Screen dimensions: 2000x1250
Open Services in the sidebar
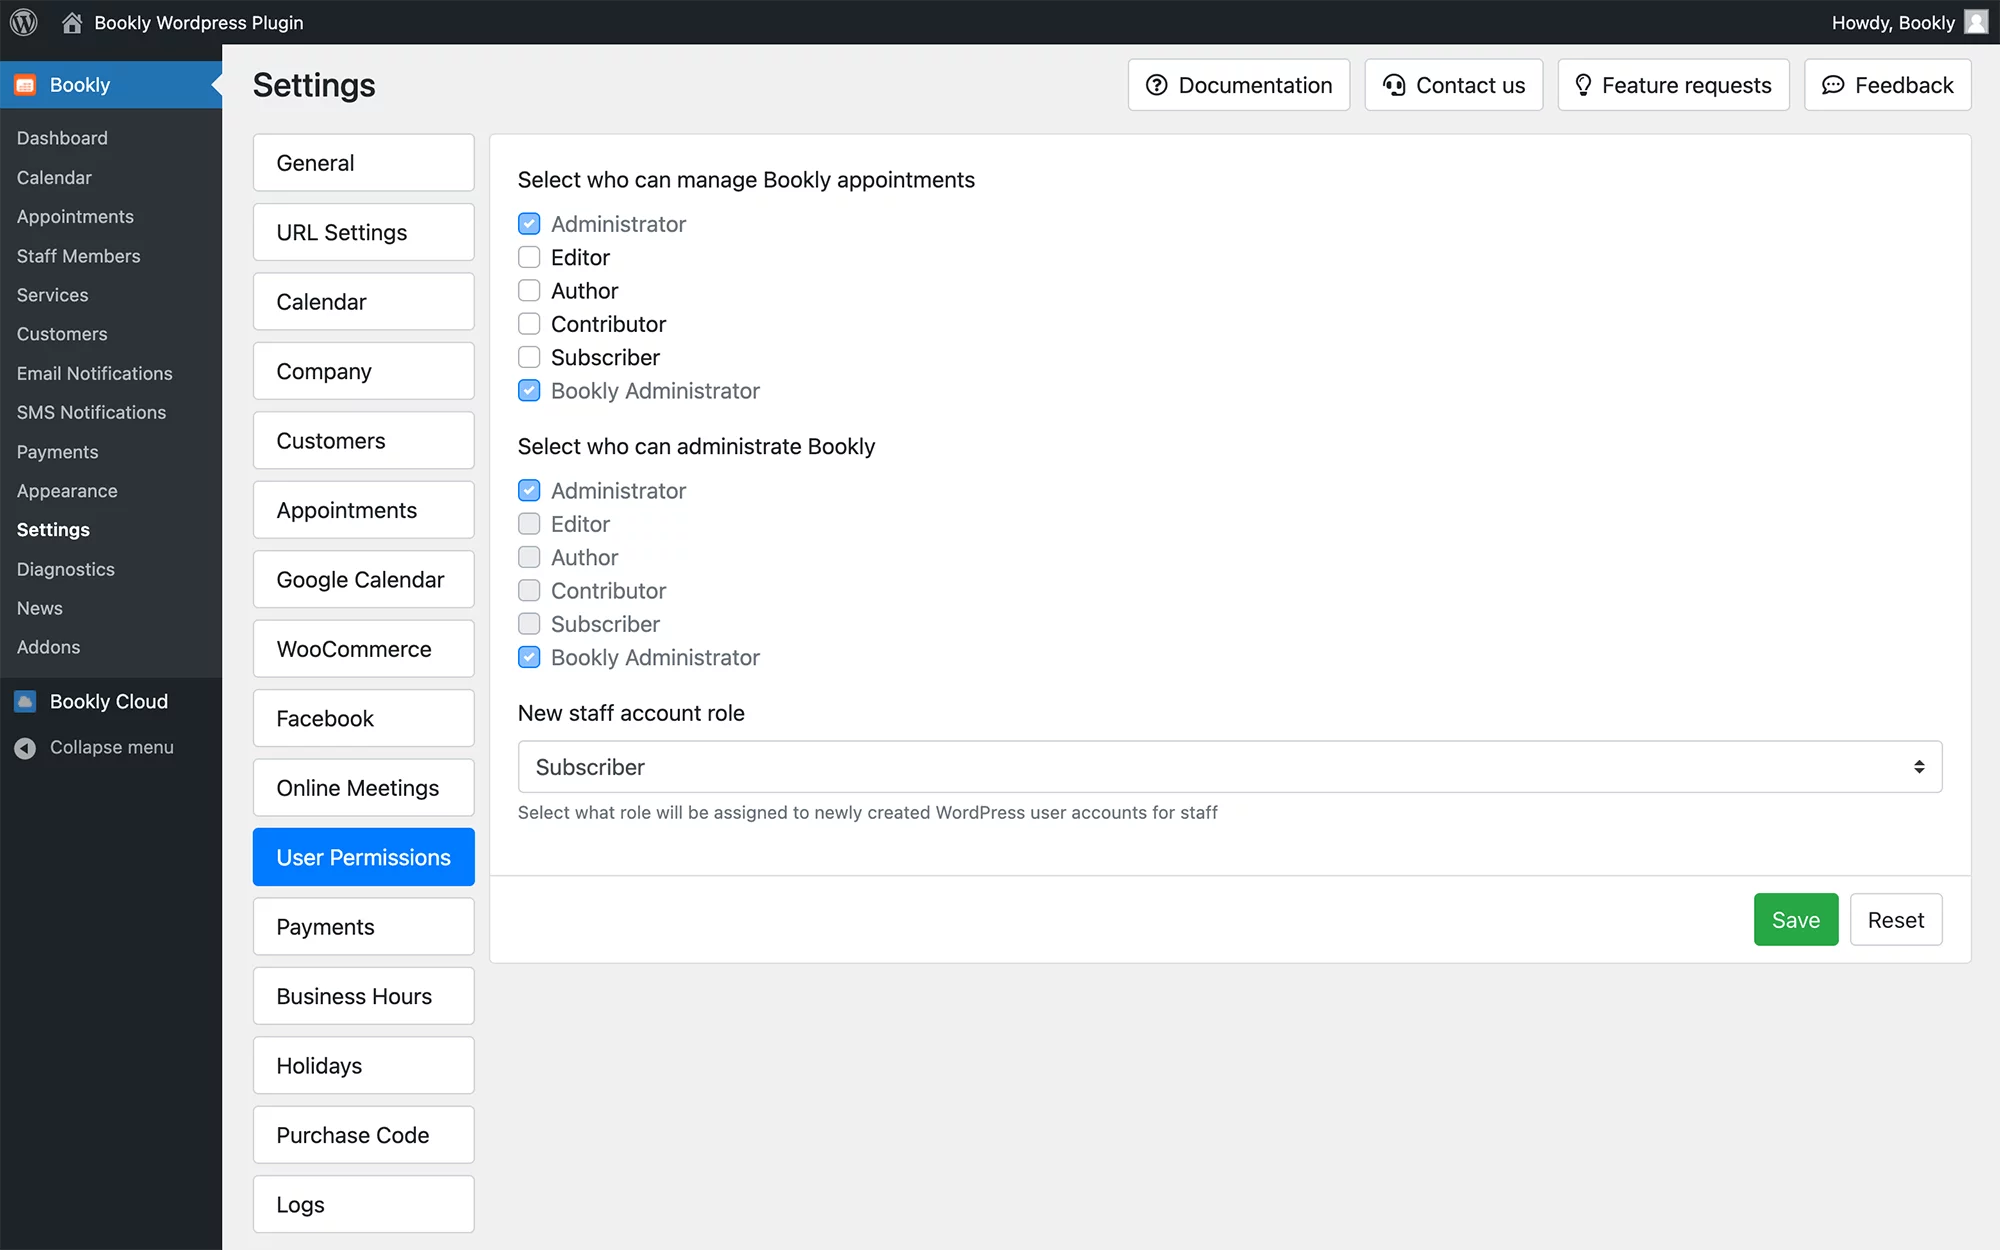tap(52, 295)
